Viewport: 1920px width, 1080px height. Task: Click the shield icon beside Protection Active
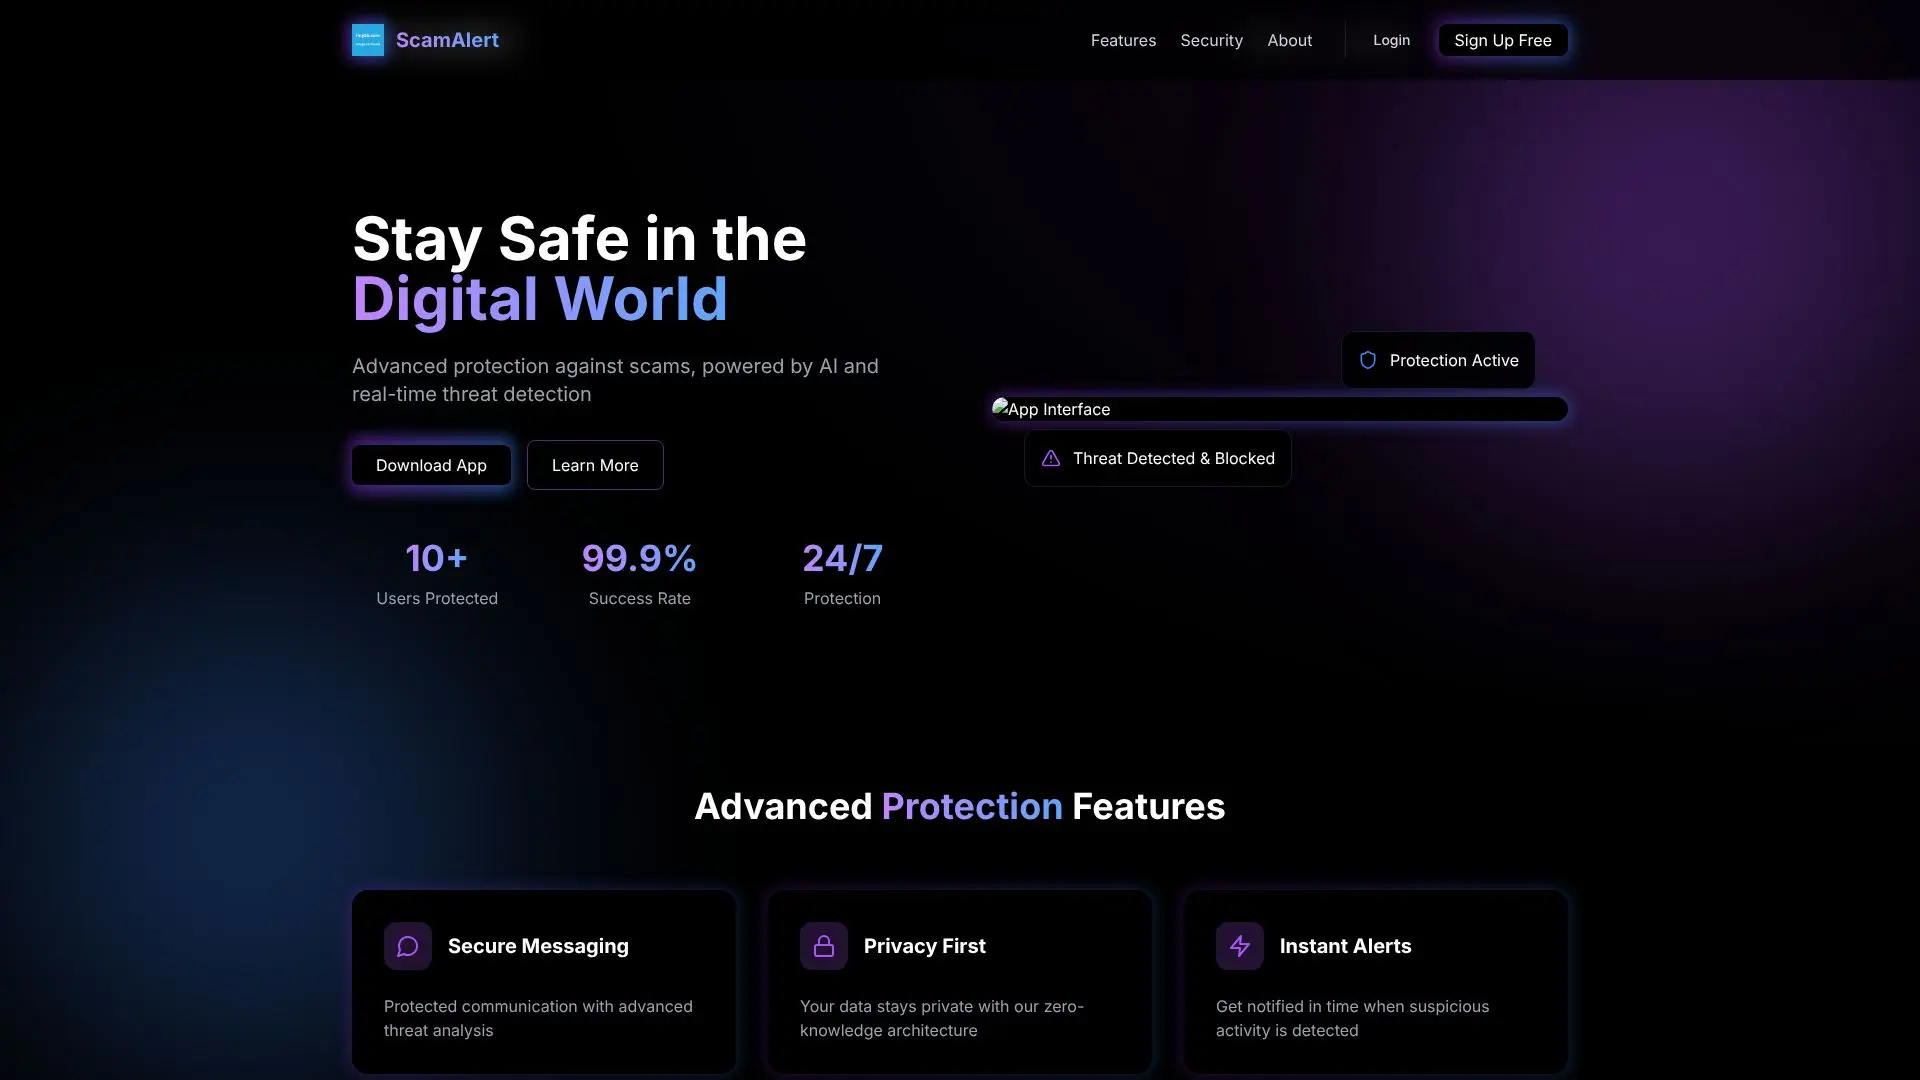1368,360
